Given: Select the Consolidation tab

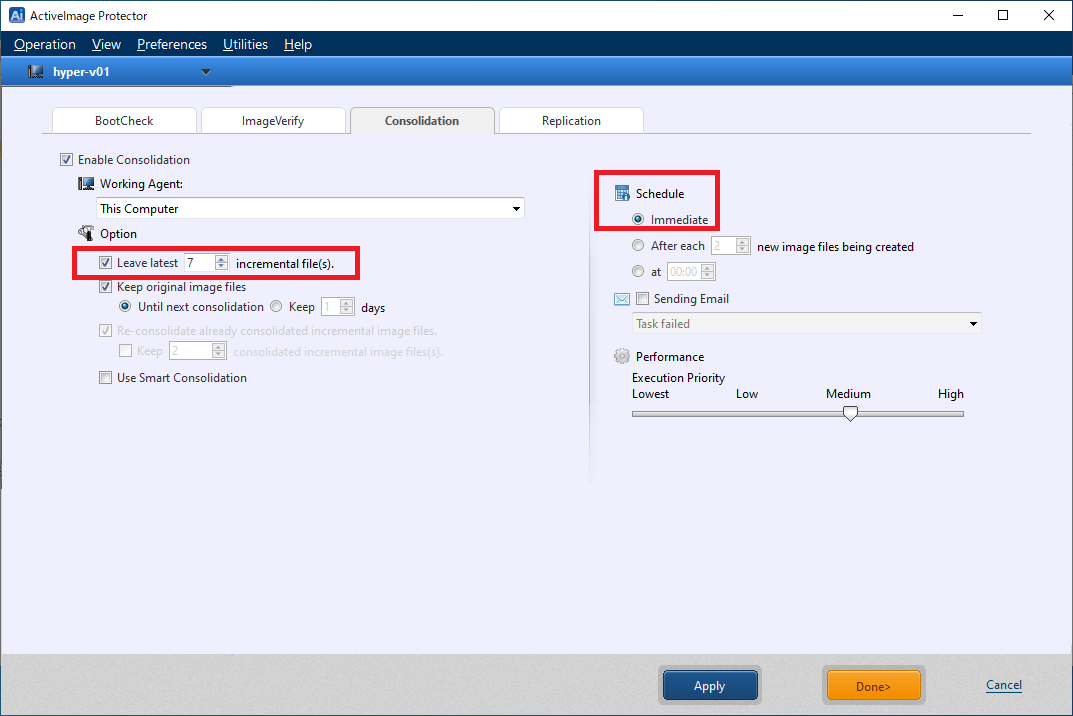Looking at the screenshot, I should coord(422,120).
